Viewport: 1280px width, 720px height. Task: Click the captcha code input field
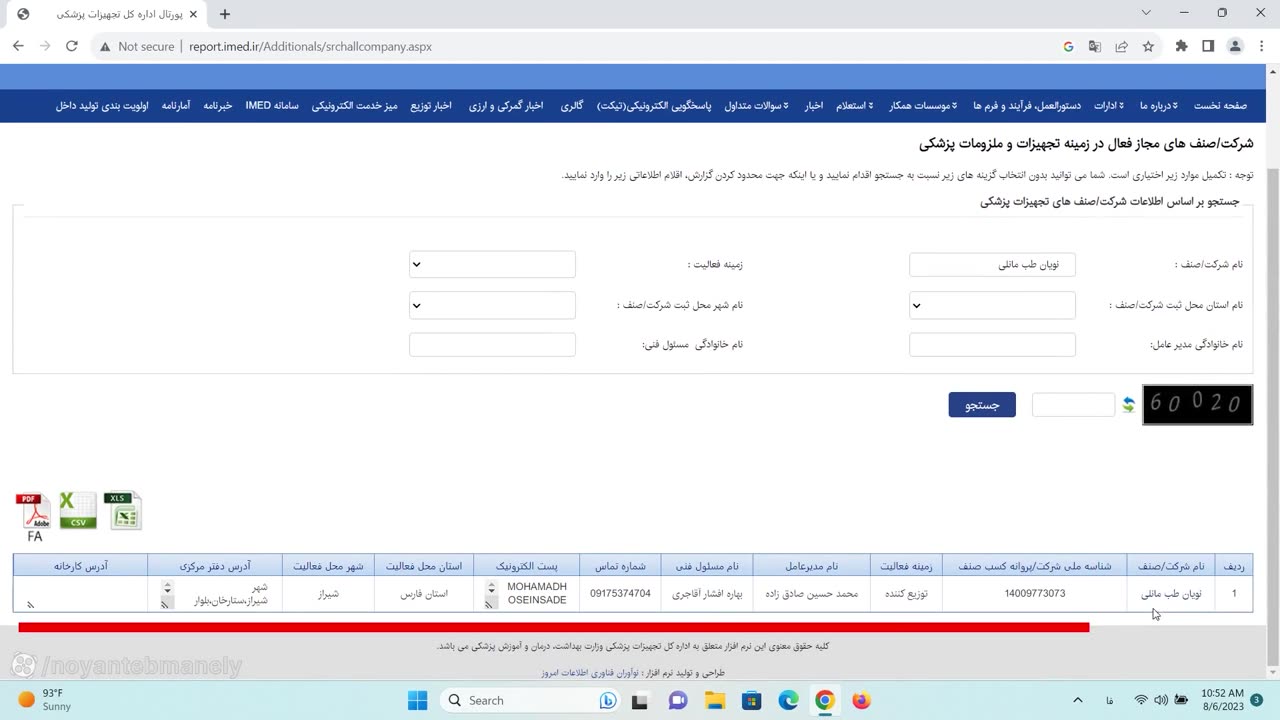pos(1073,405)
